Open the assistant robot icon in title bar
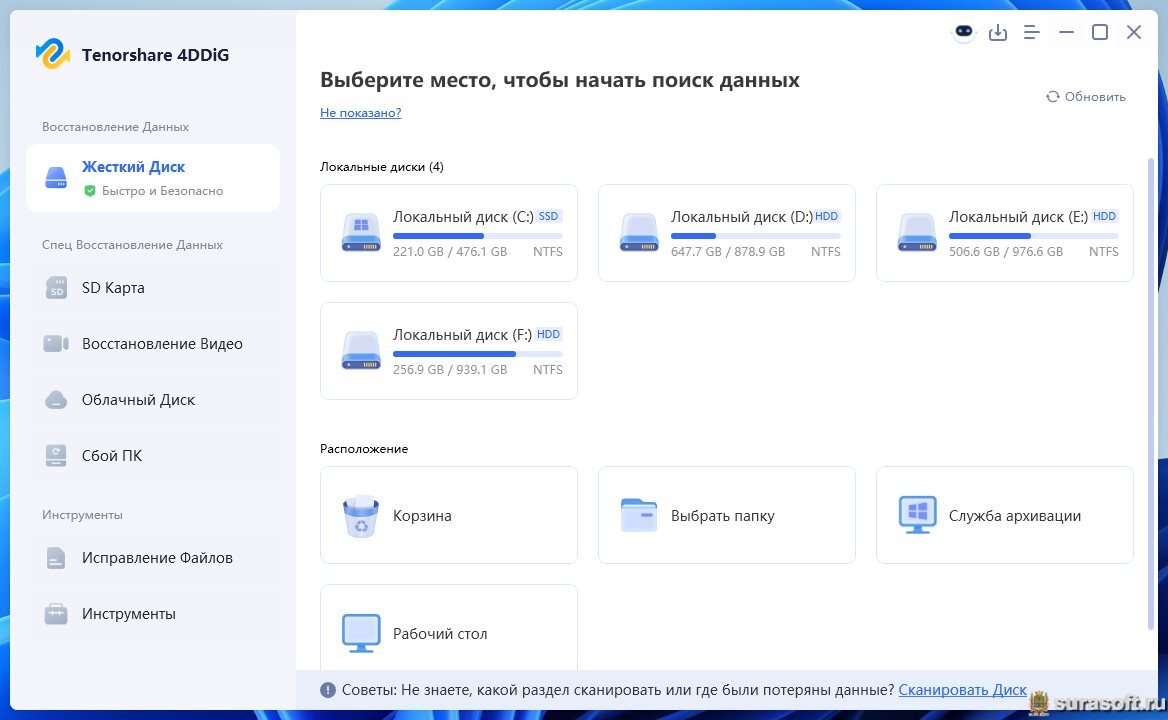Viewport: 1168px width, 720px height. coord(964,32)
